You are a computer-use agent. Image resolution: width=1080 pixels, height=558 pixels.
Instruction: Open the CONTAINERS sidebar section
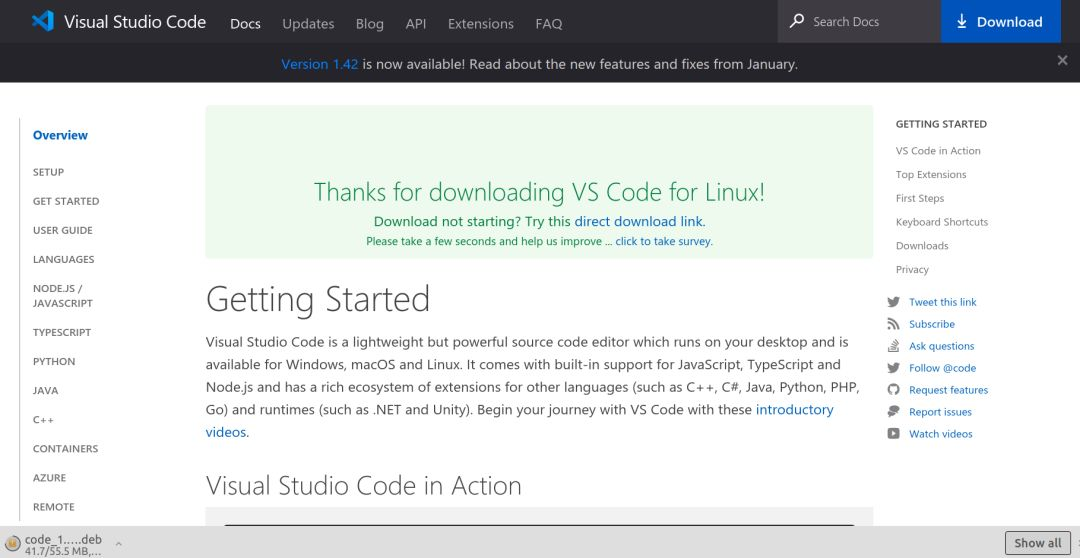(x=65, y=448)
